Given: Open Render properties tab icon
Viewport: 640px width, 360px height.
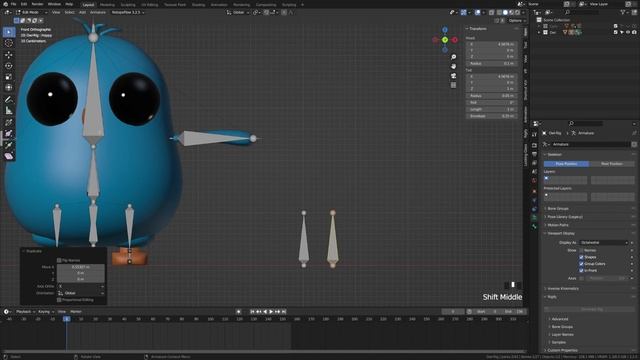Looking at the screenshot, I should point(534,145).
